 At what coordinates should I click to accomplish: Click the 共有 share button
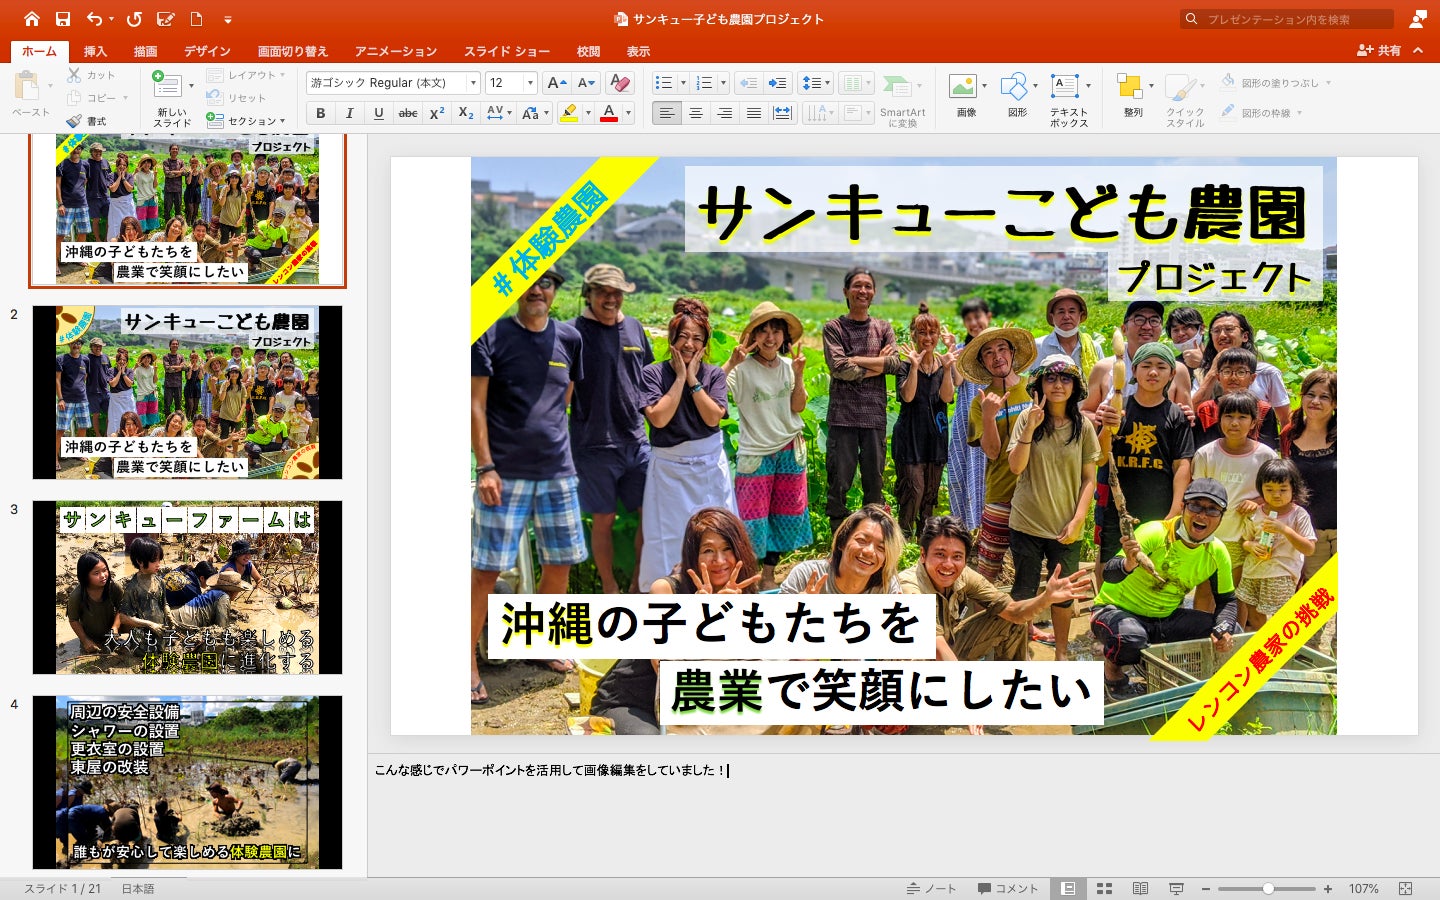point(1379,50)
